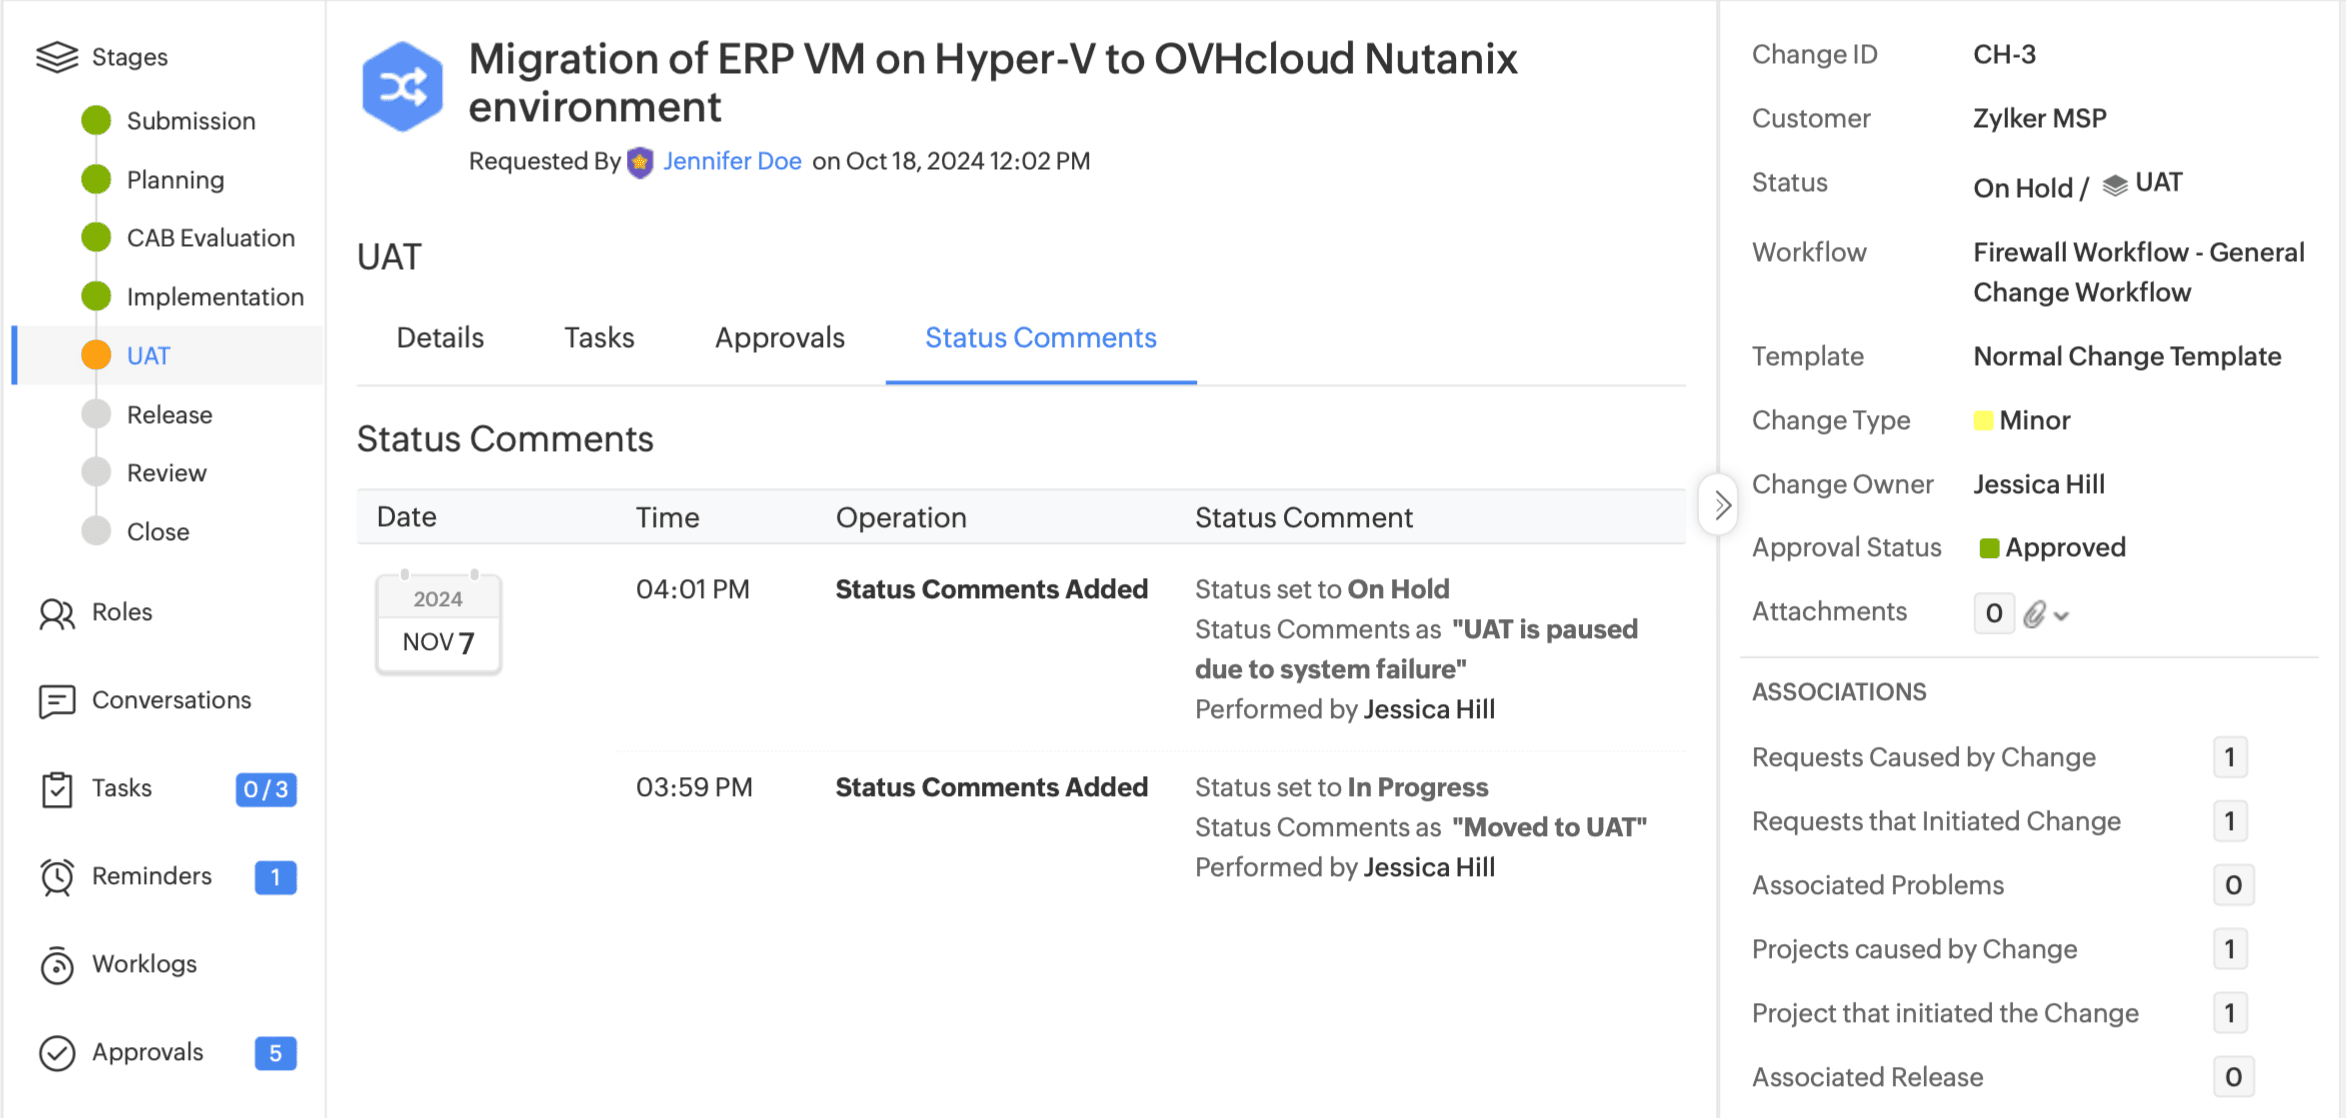
Task: Open Requests Caused by Change count
Action: click(x=2229, y=757)
